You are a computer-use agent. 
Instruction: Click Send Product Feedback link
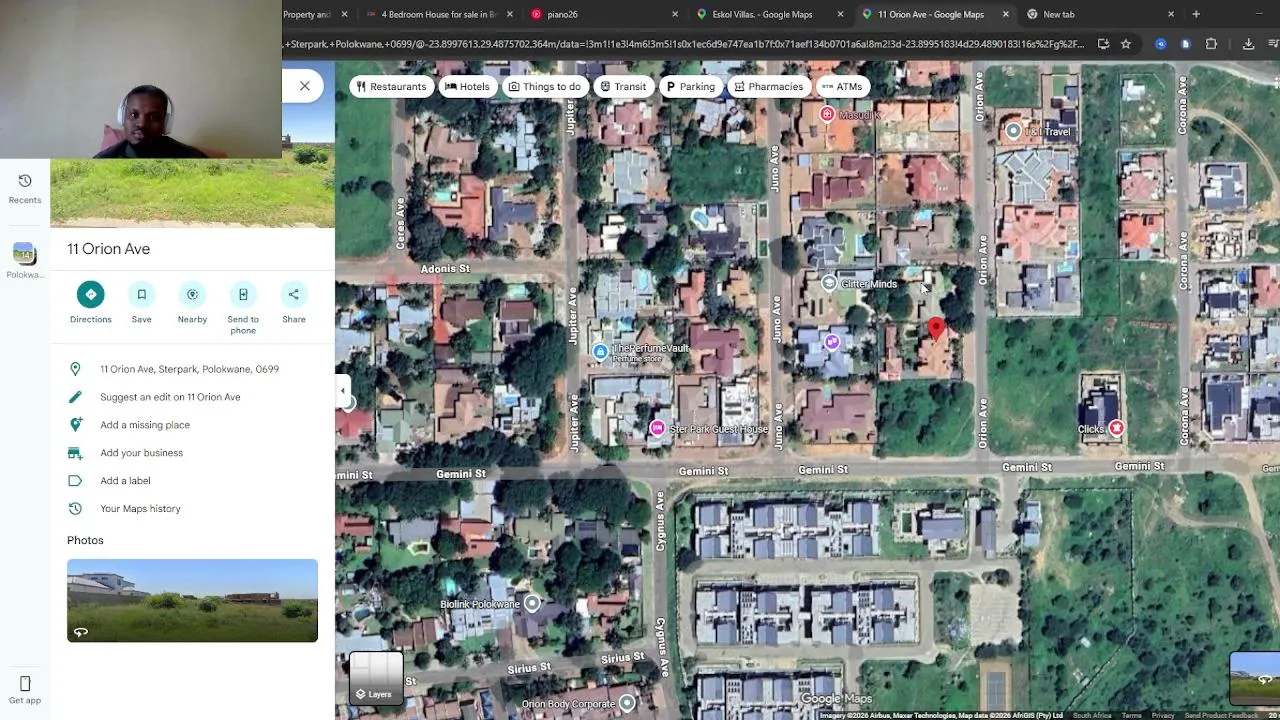pos(1221,715)
